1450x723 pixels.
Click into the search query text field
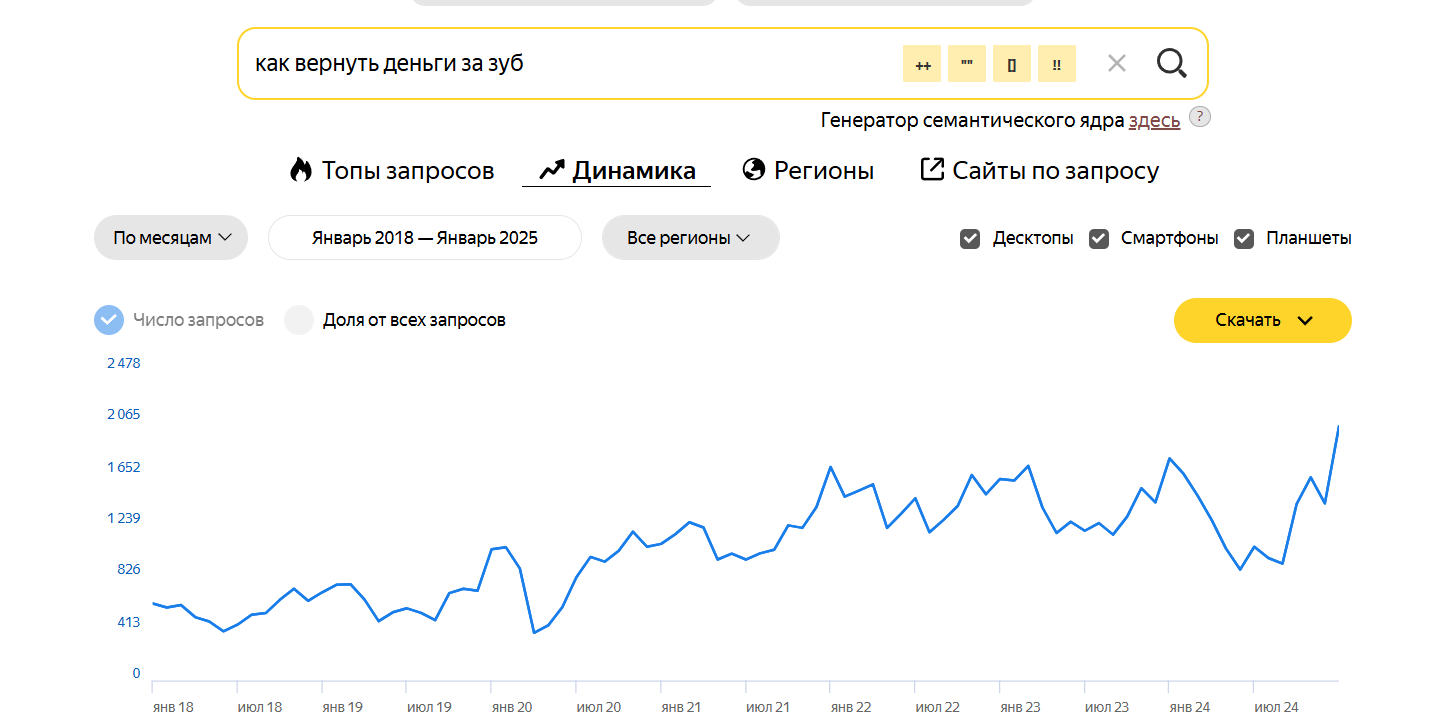(560, 64)
